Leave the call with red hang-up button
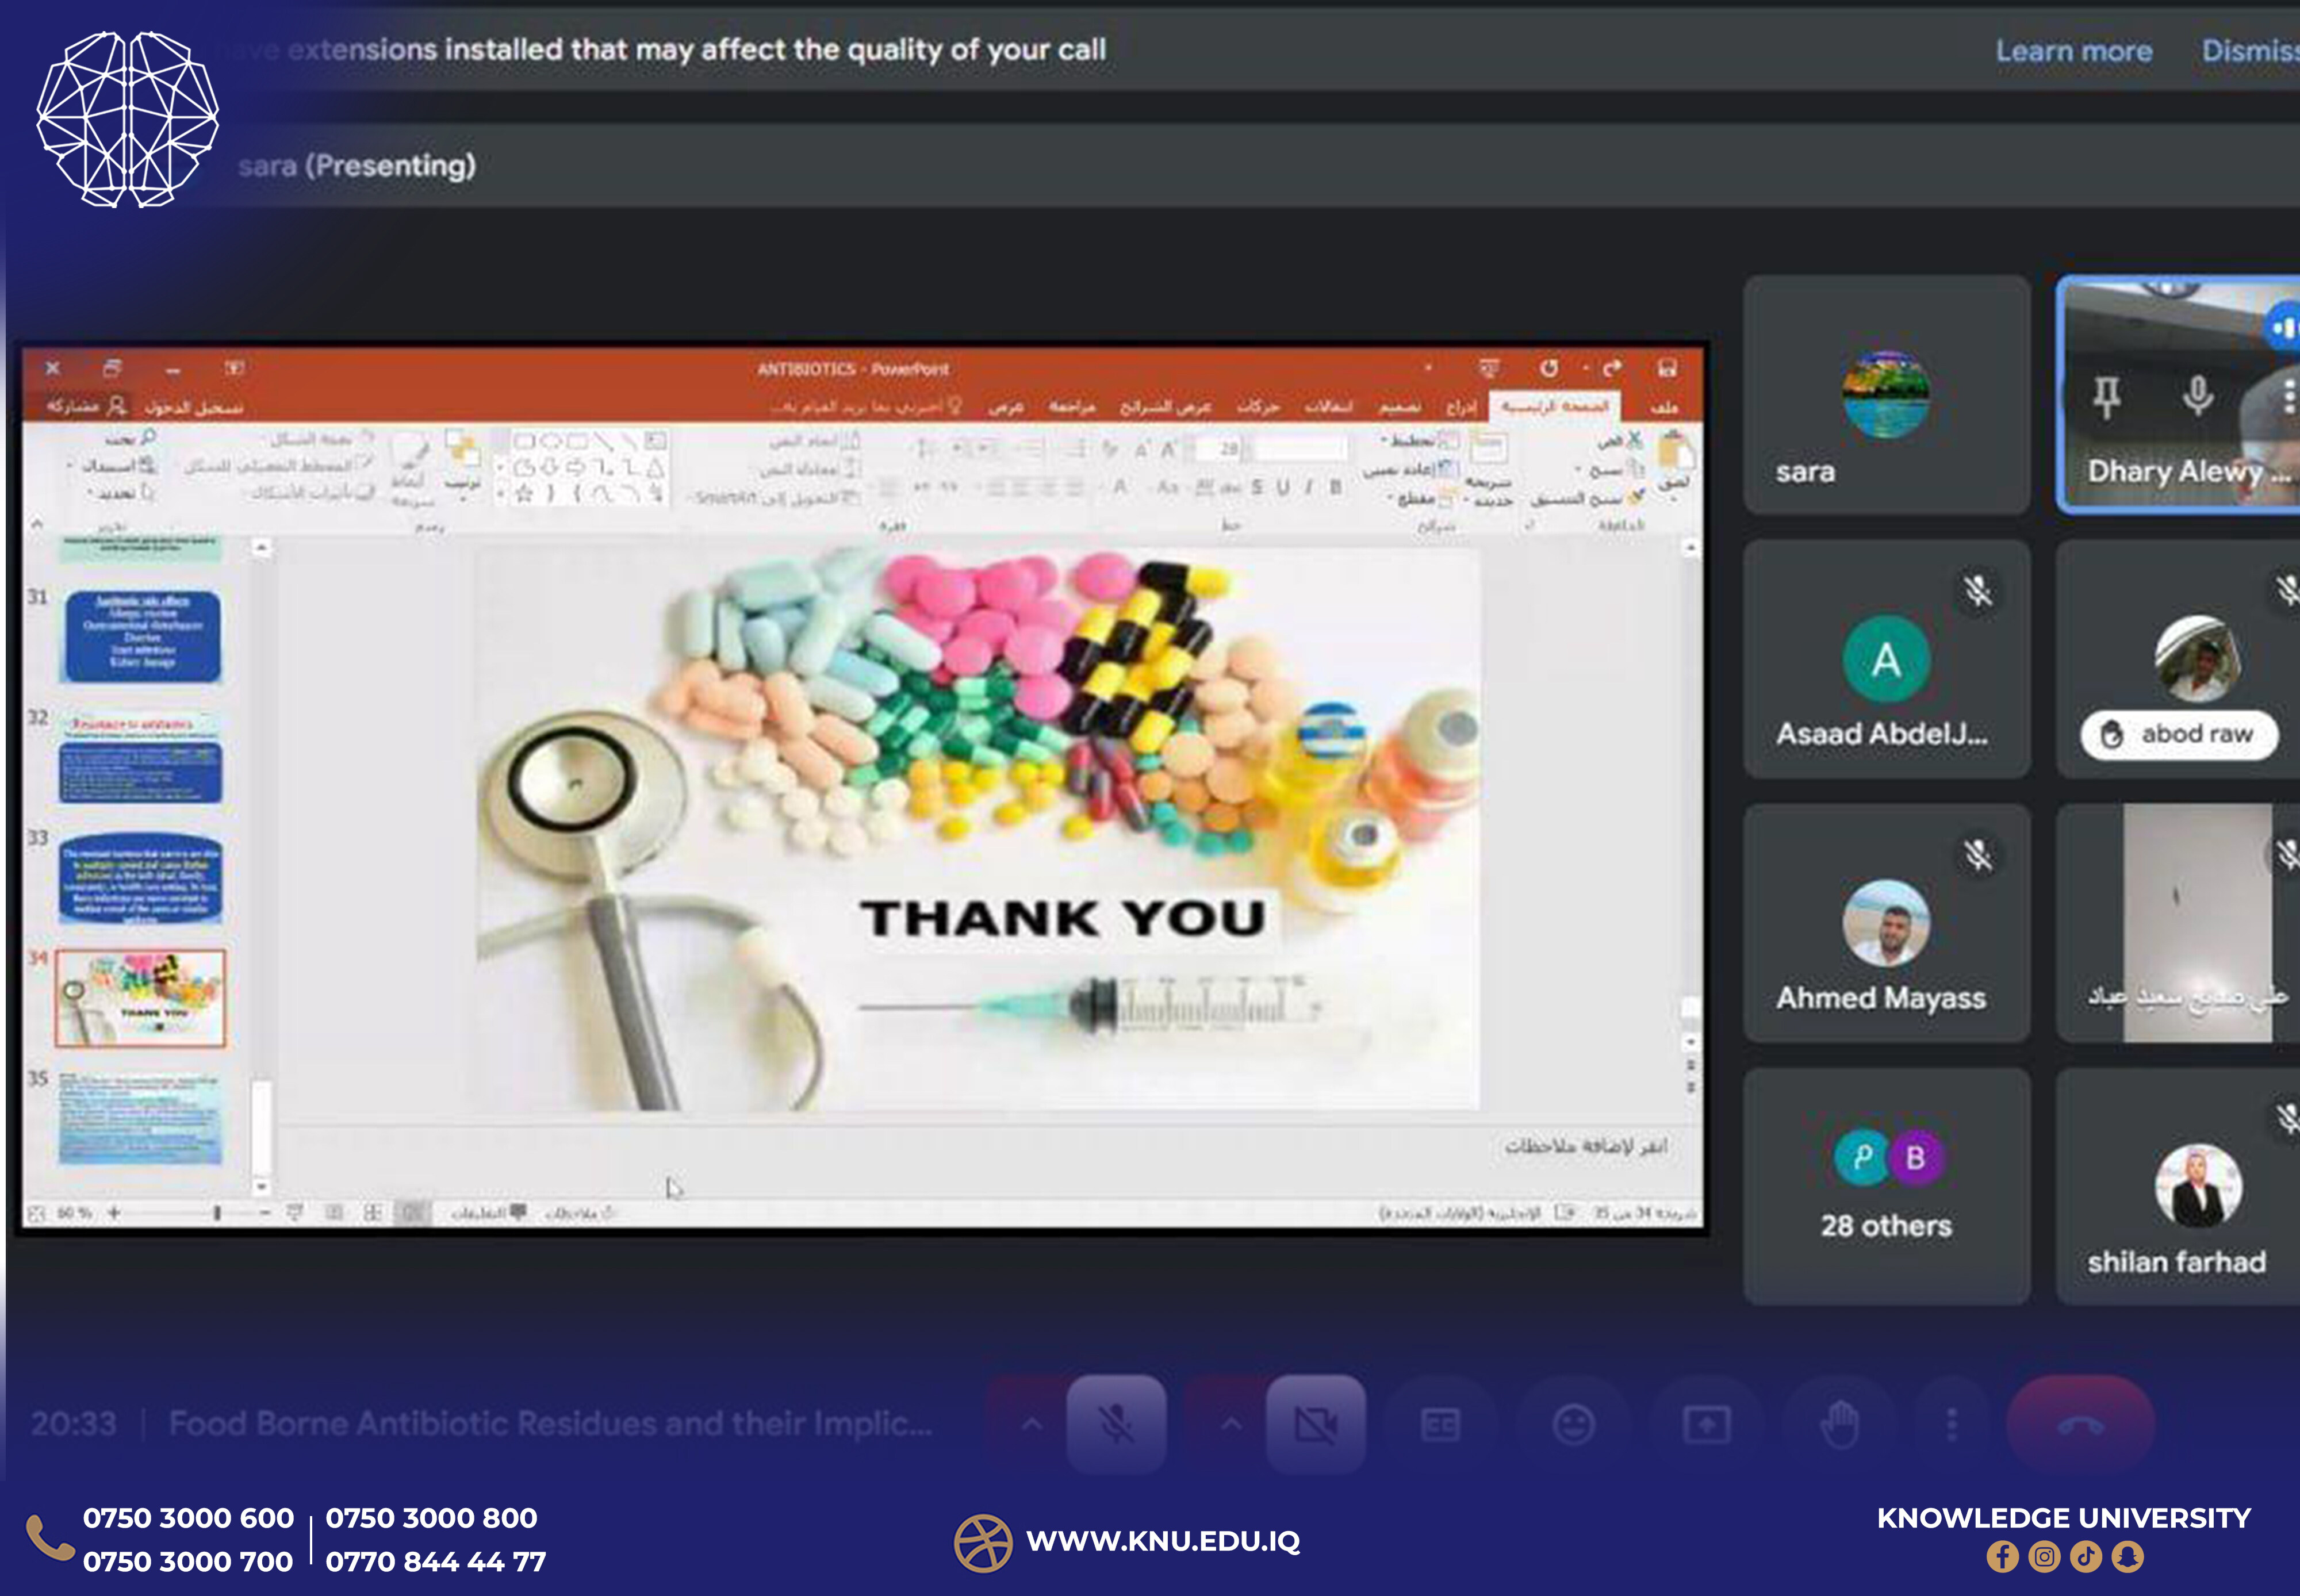 (2080, 1424)
